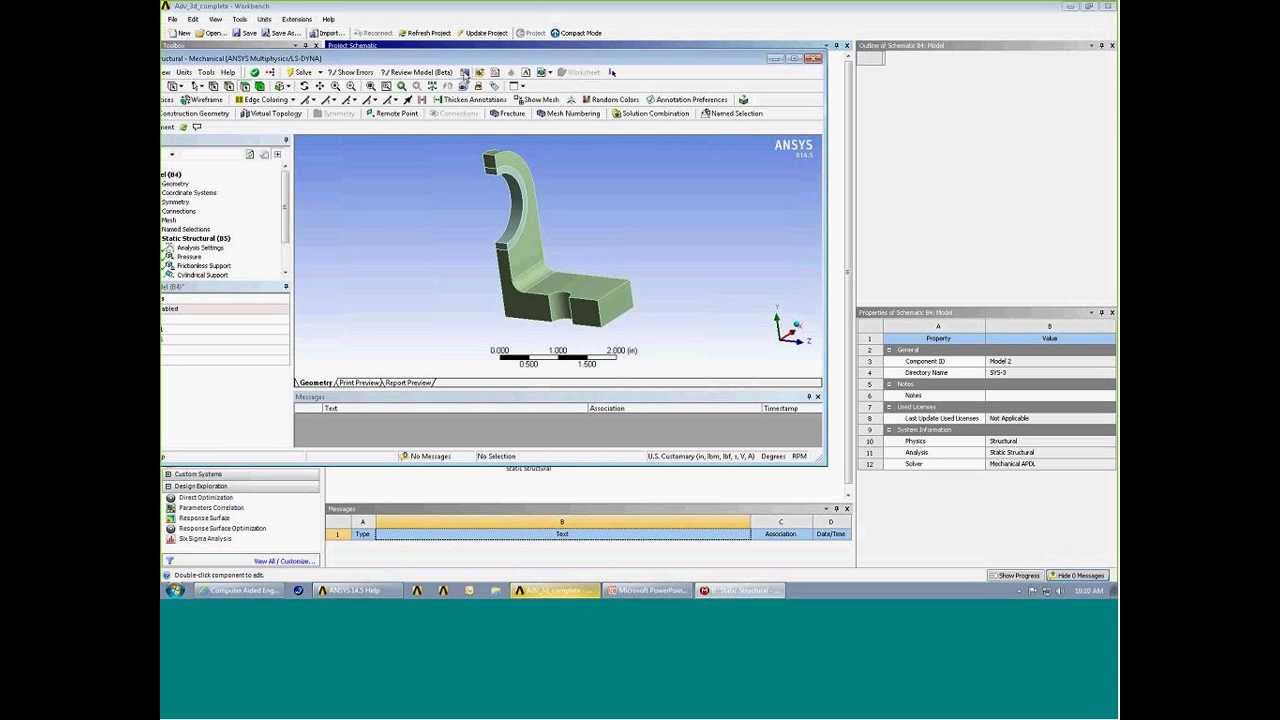This screenshot has height=720, width=1280.
Task: Click the green checkmark icon
Action: pyautogui.click(x=254, y=72)
